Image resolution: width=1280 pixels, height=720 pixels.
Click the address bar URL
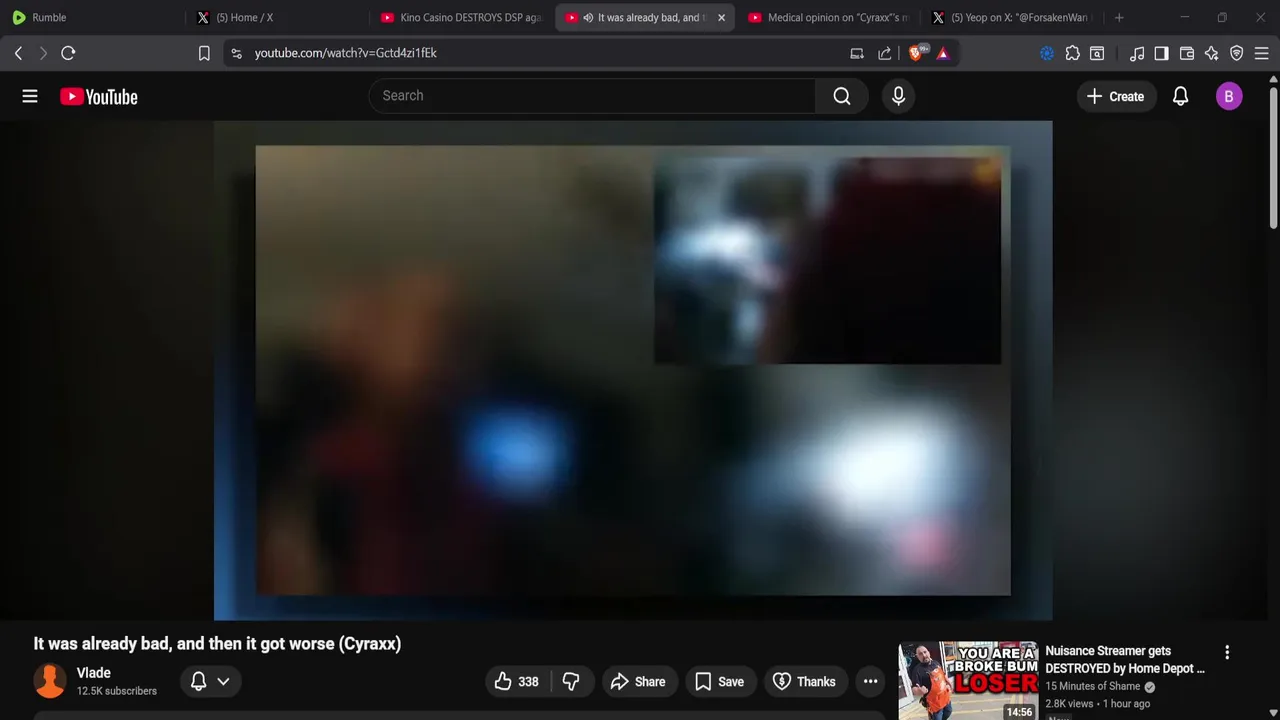tap(346, 53)
